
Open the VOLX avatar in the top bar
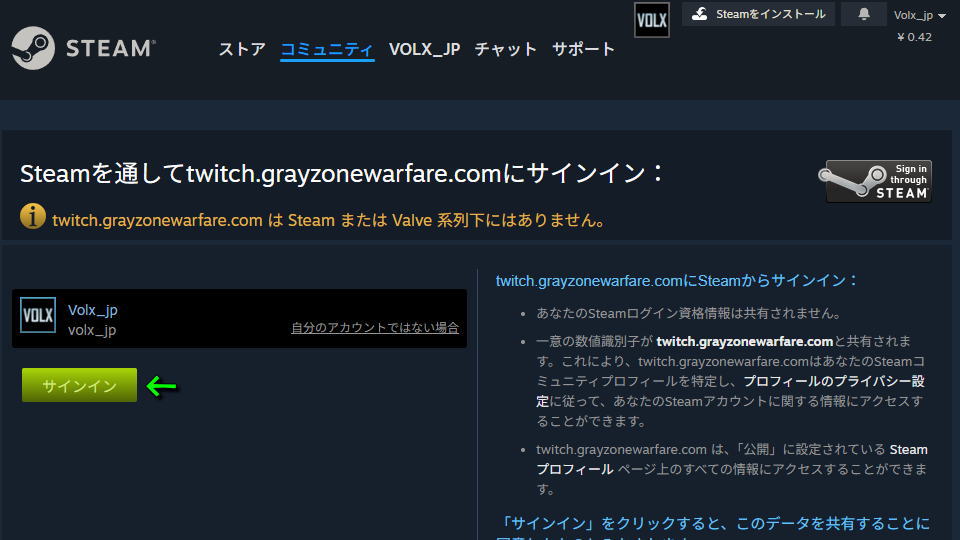pyautogui.click(x=651, y=20)
